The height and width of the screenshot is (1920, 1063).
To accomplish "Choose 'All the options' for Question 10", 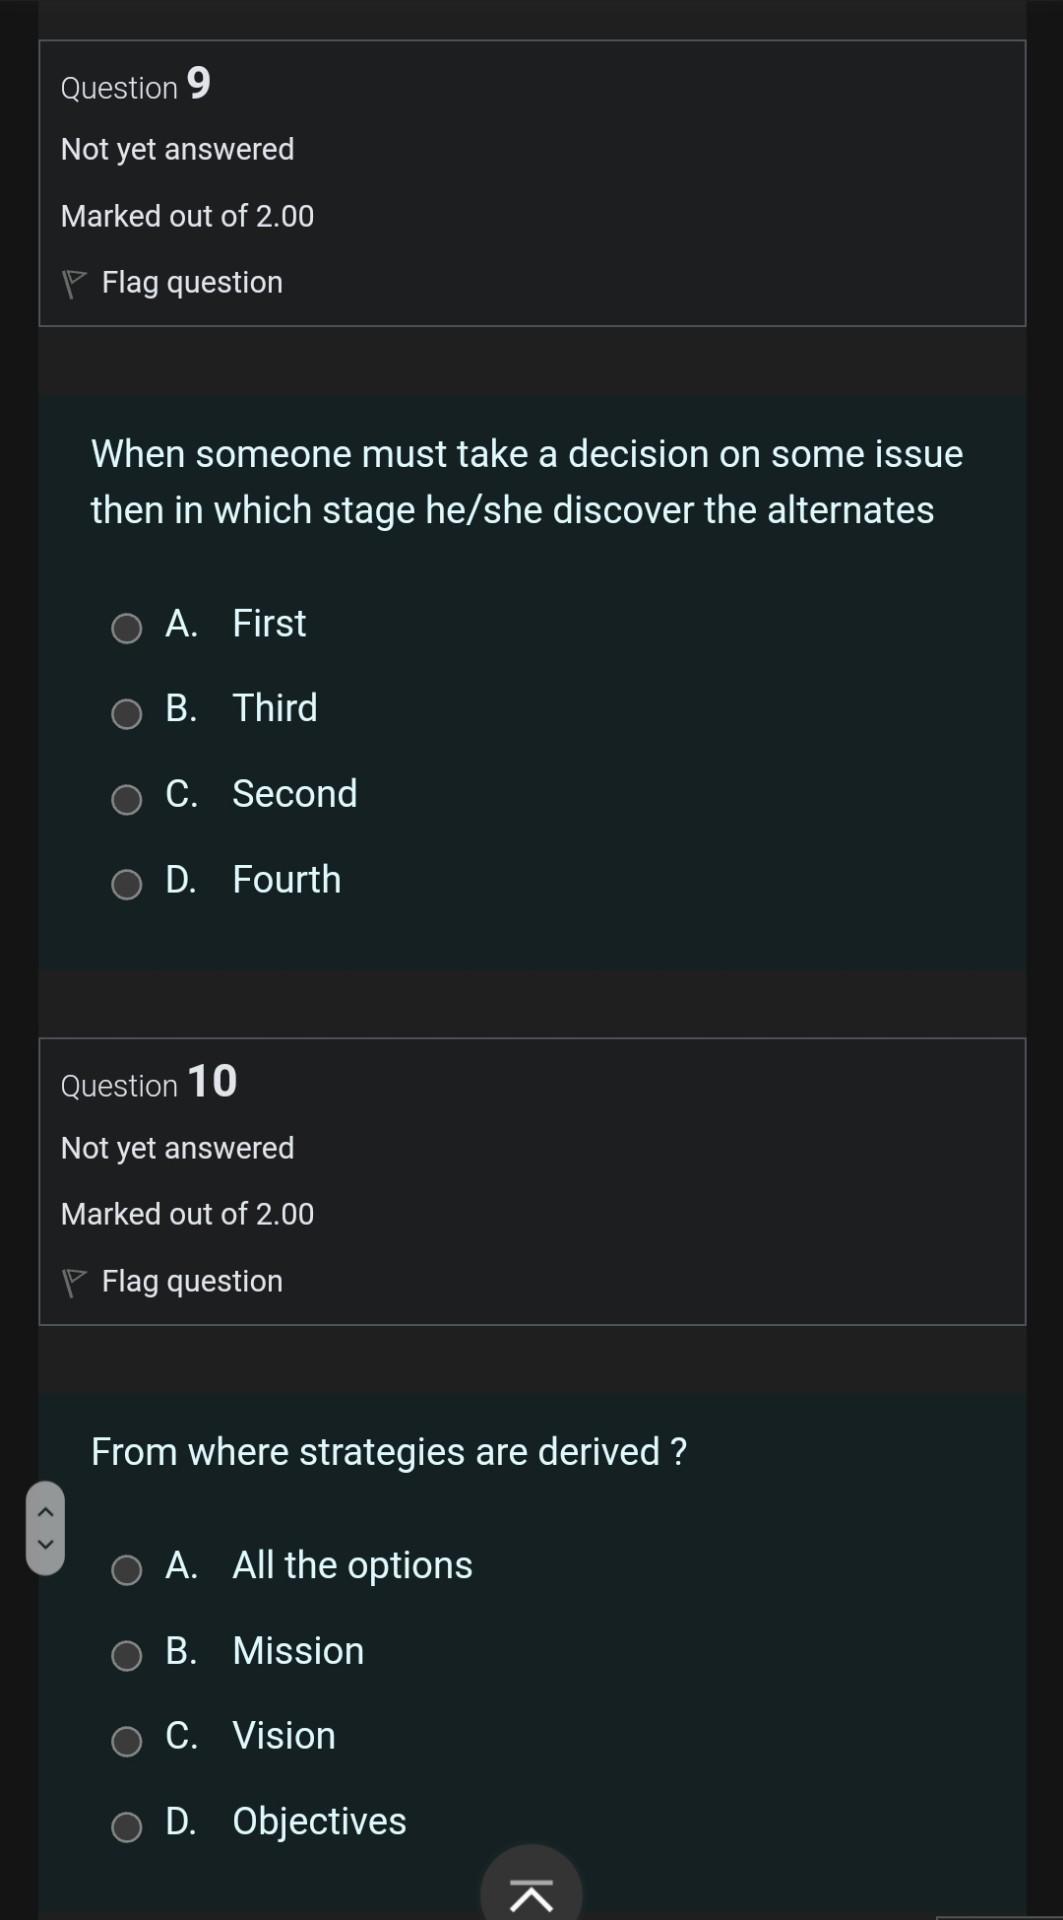I will point(126,1570).
